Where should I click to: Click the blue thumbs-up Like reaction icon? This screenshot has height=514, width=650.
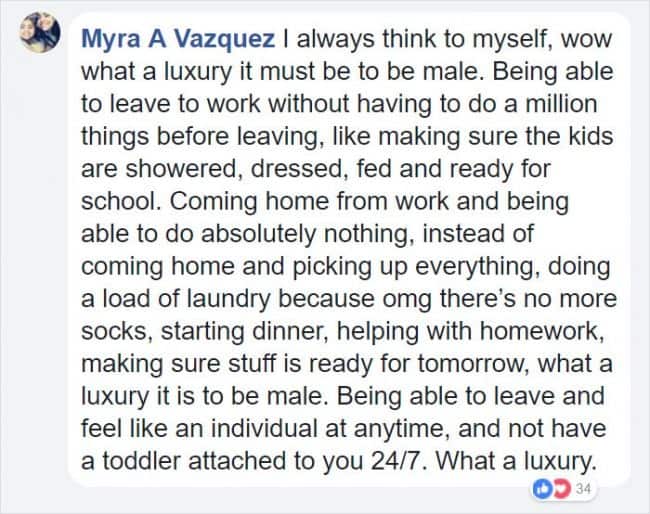542,490
